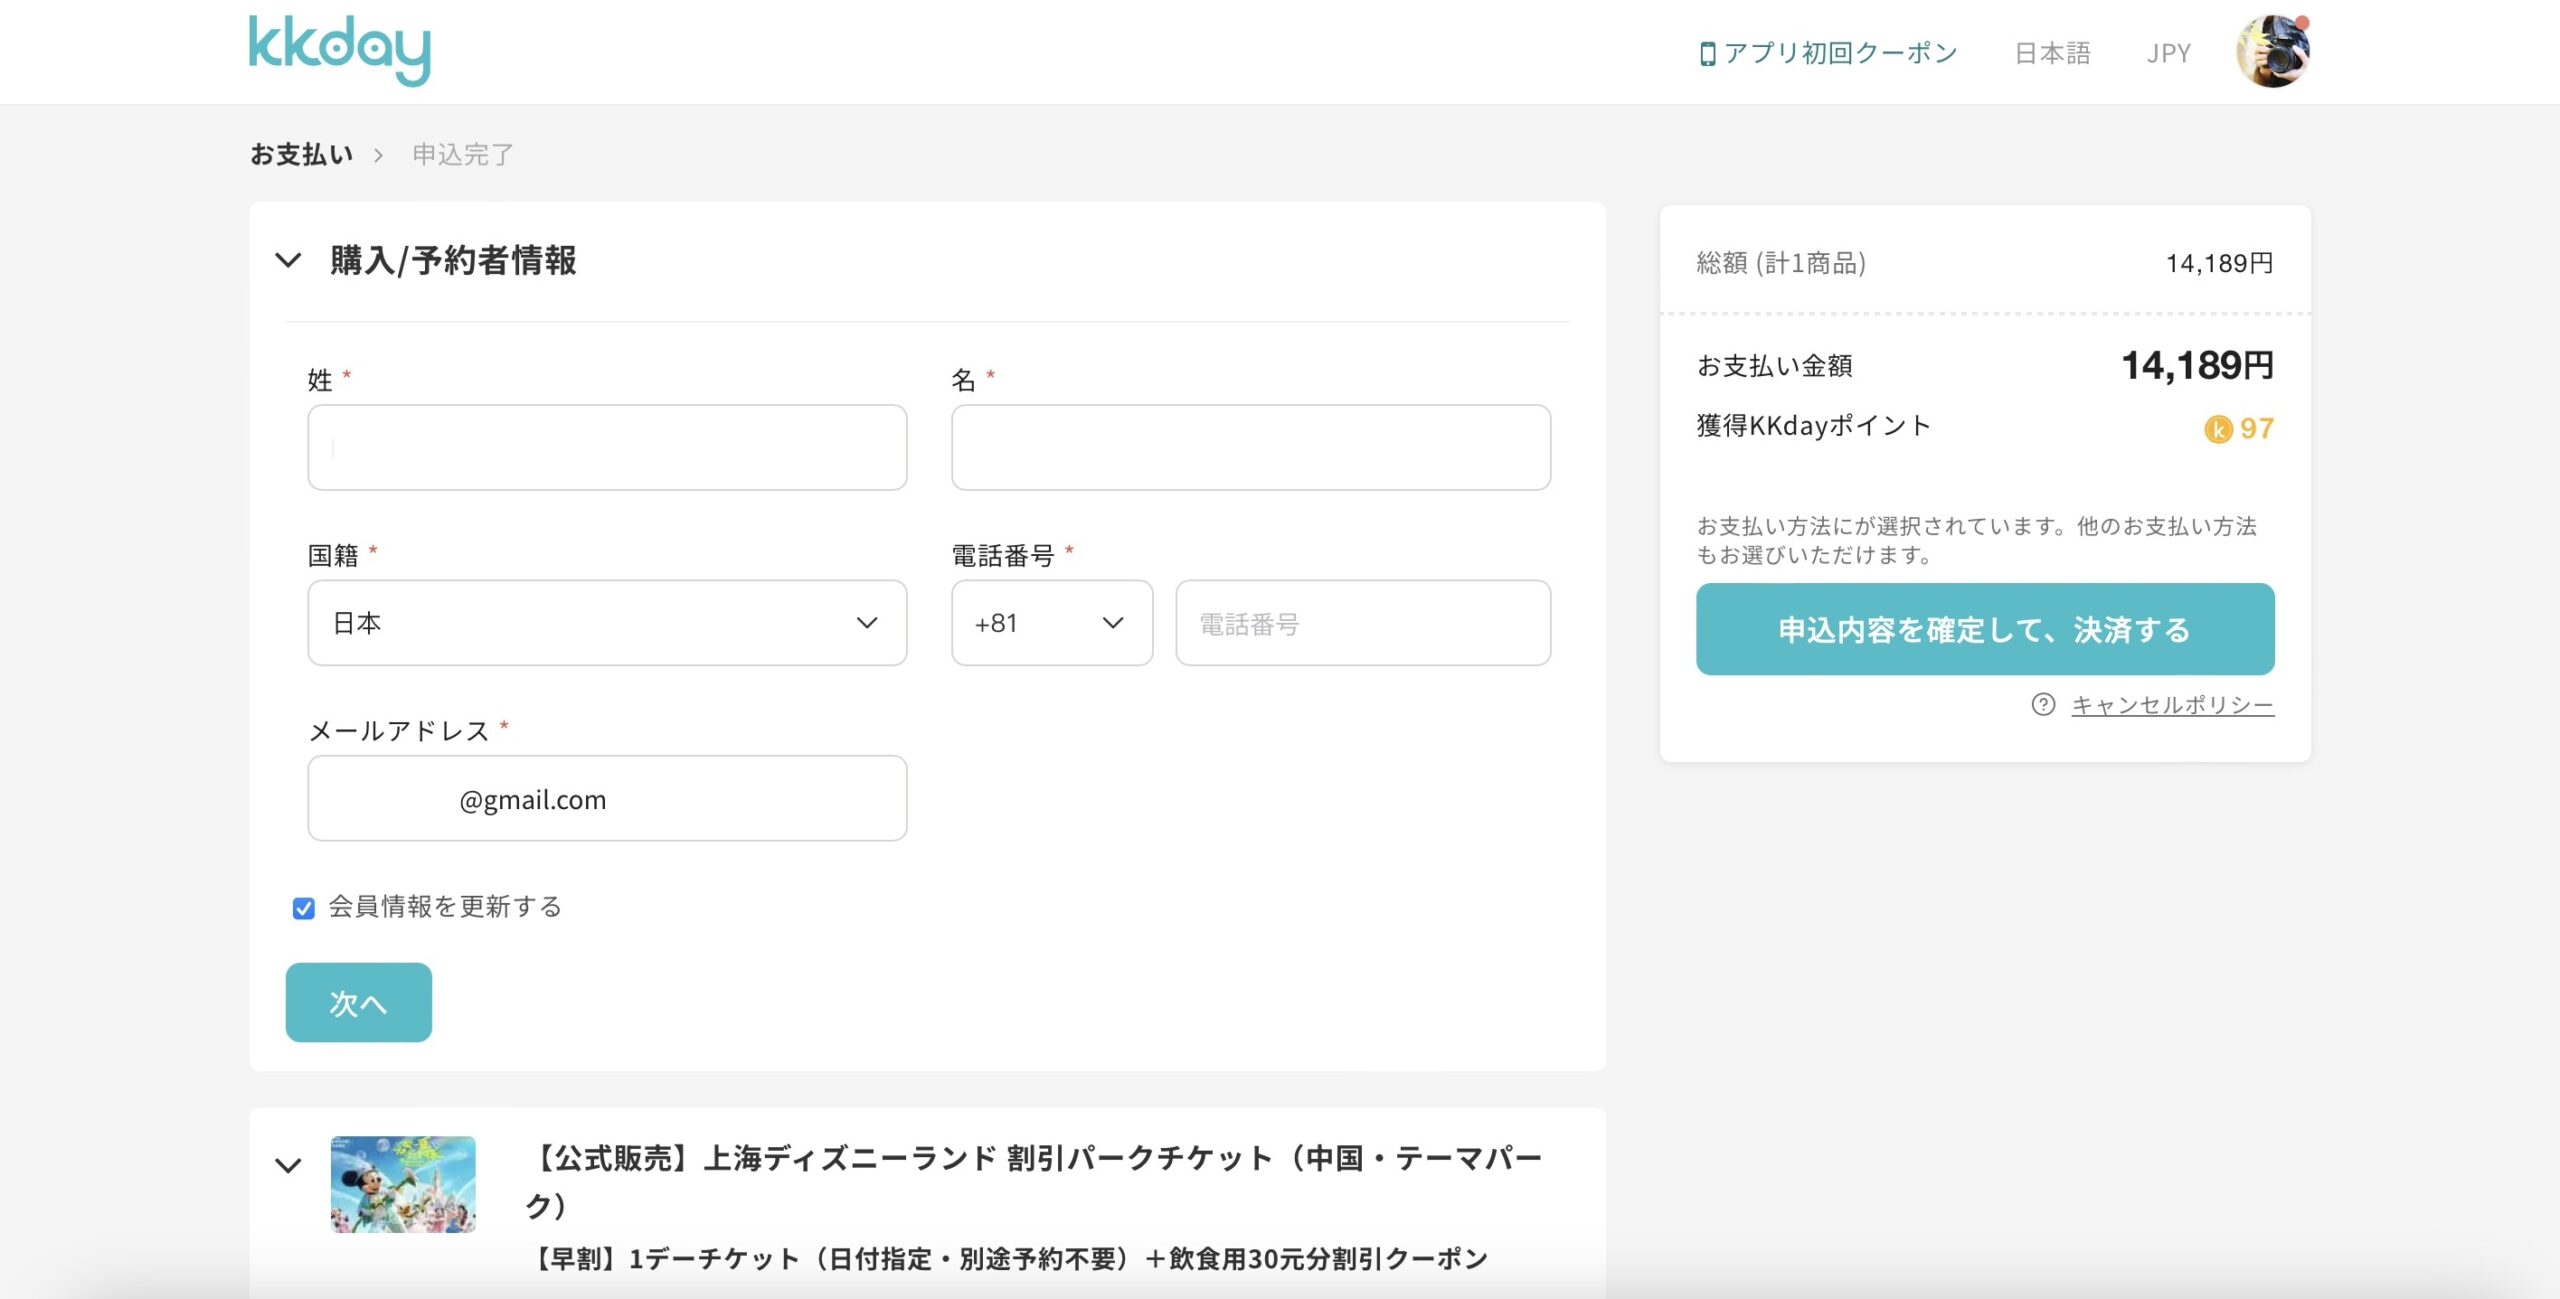Select the 申込完了 breadcrumb step
Viewport: 2560px width, 1299px height.
tap(463, 154)
